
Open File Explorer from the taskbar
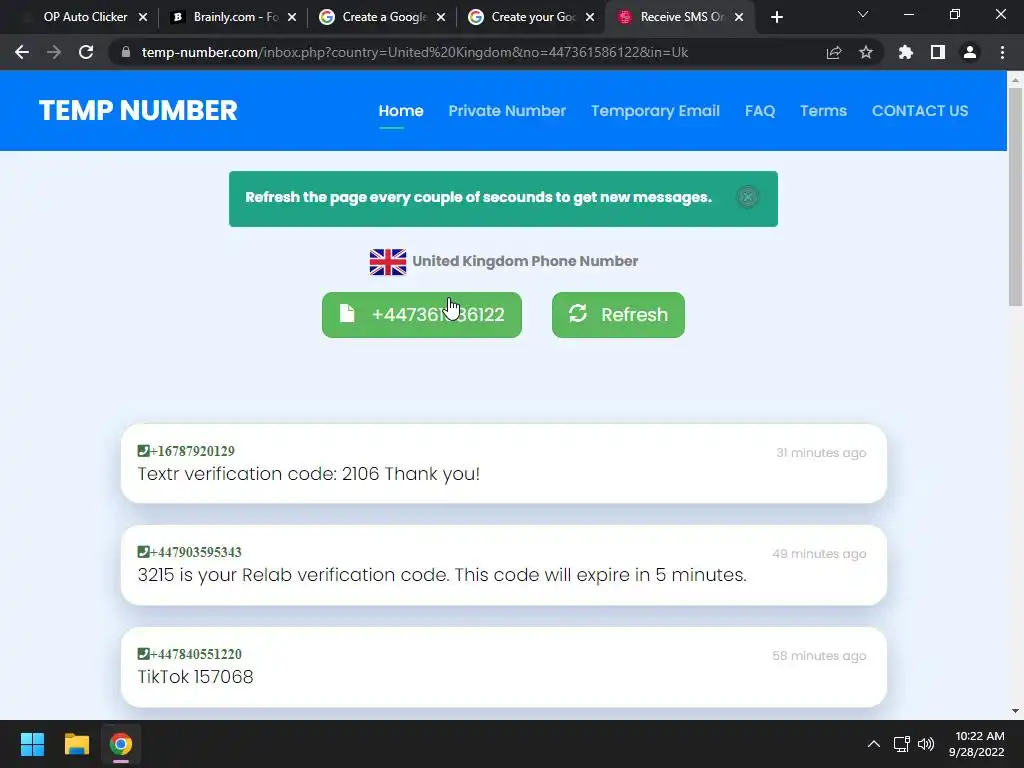[x=76, y=744]
